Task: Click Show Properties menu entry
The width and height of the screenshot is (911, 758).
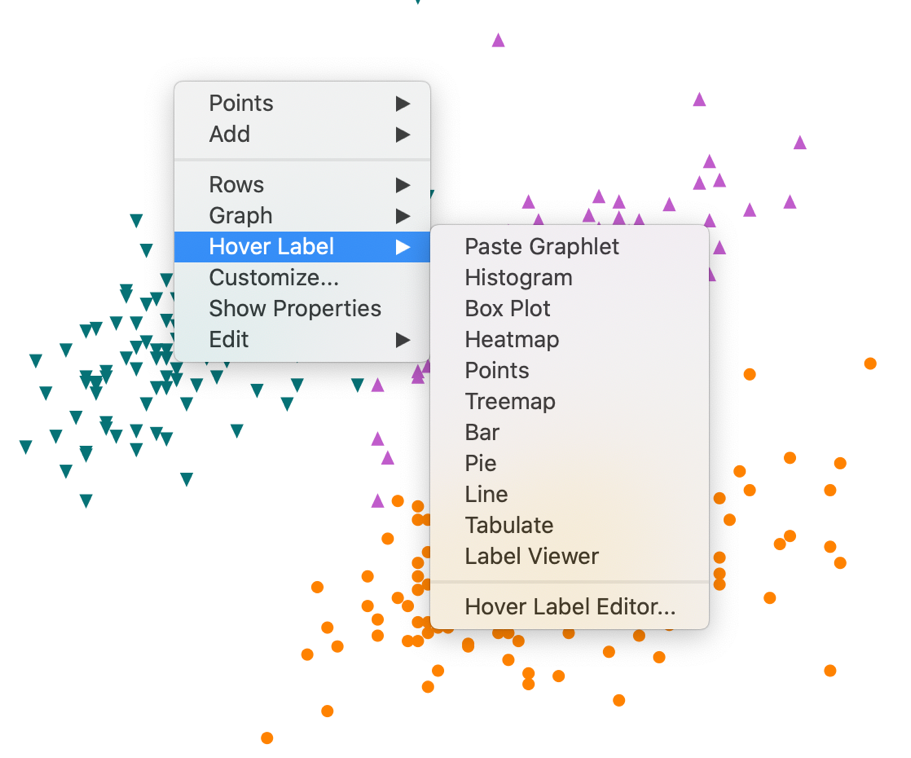Action: pos(295,309)
